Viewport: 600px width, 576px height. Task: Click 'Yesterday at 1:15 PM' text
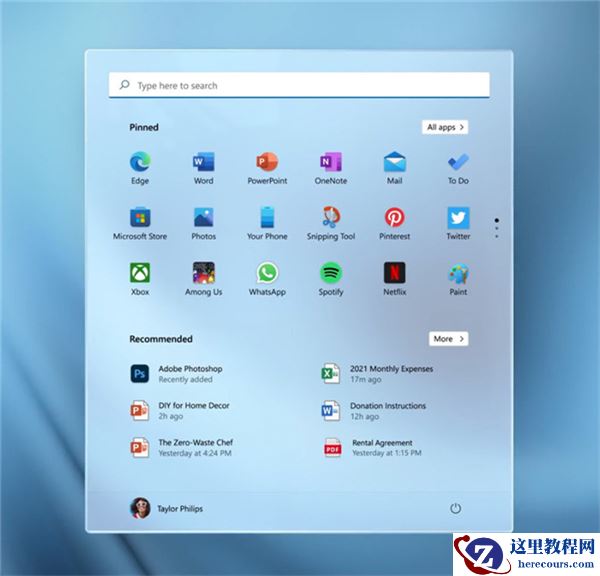[x=386, y=453]
